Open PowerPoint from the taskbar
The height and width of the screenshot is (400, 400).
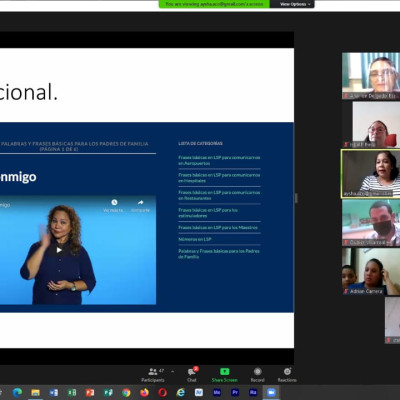coord(90,392)
